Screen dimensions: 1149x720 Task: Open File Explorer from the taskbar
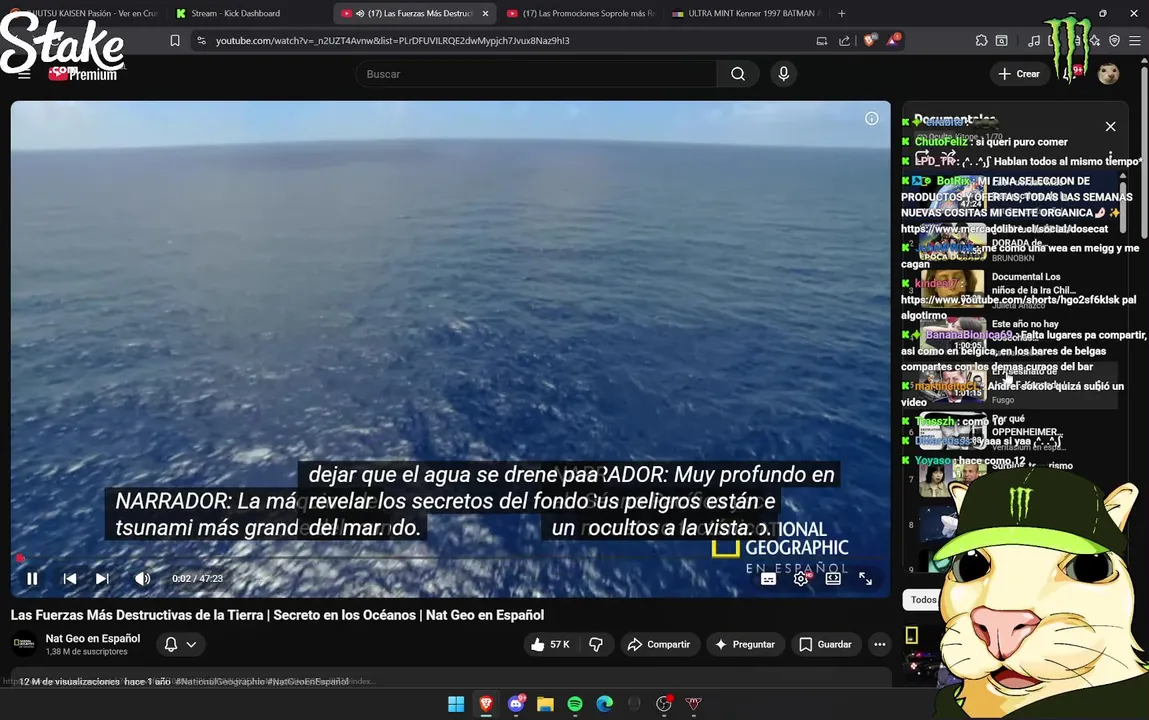545,704
